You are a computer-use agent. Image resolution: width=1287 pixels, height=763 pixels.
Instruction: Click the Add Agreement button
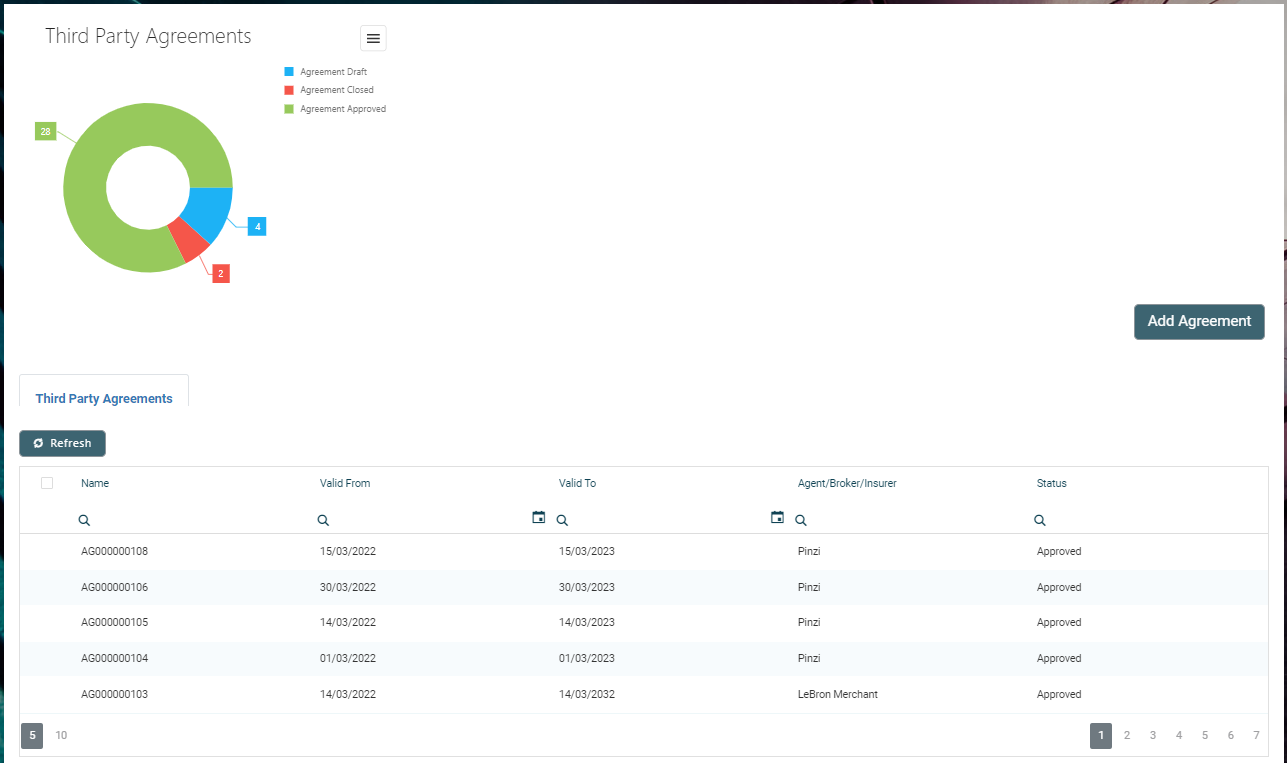tap(1198, 322)
